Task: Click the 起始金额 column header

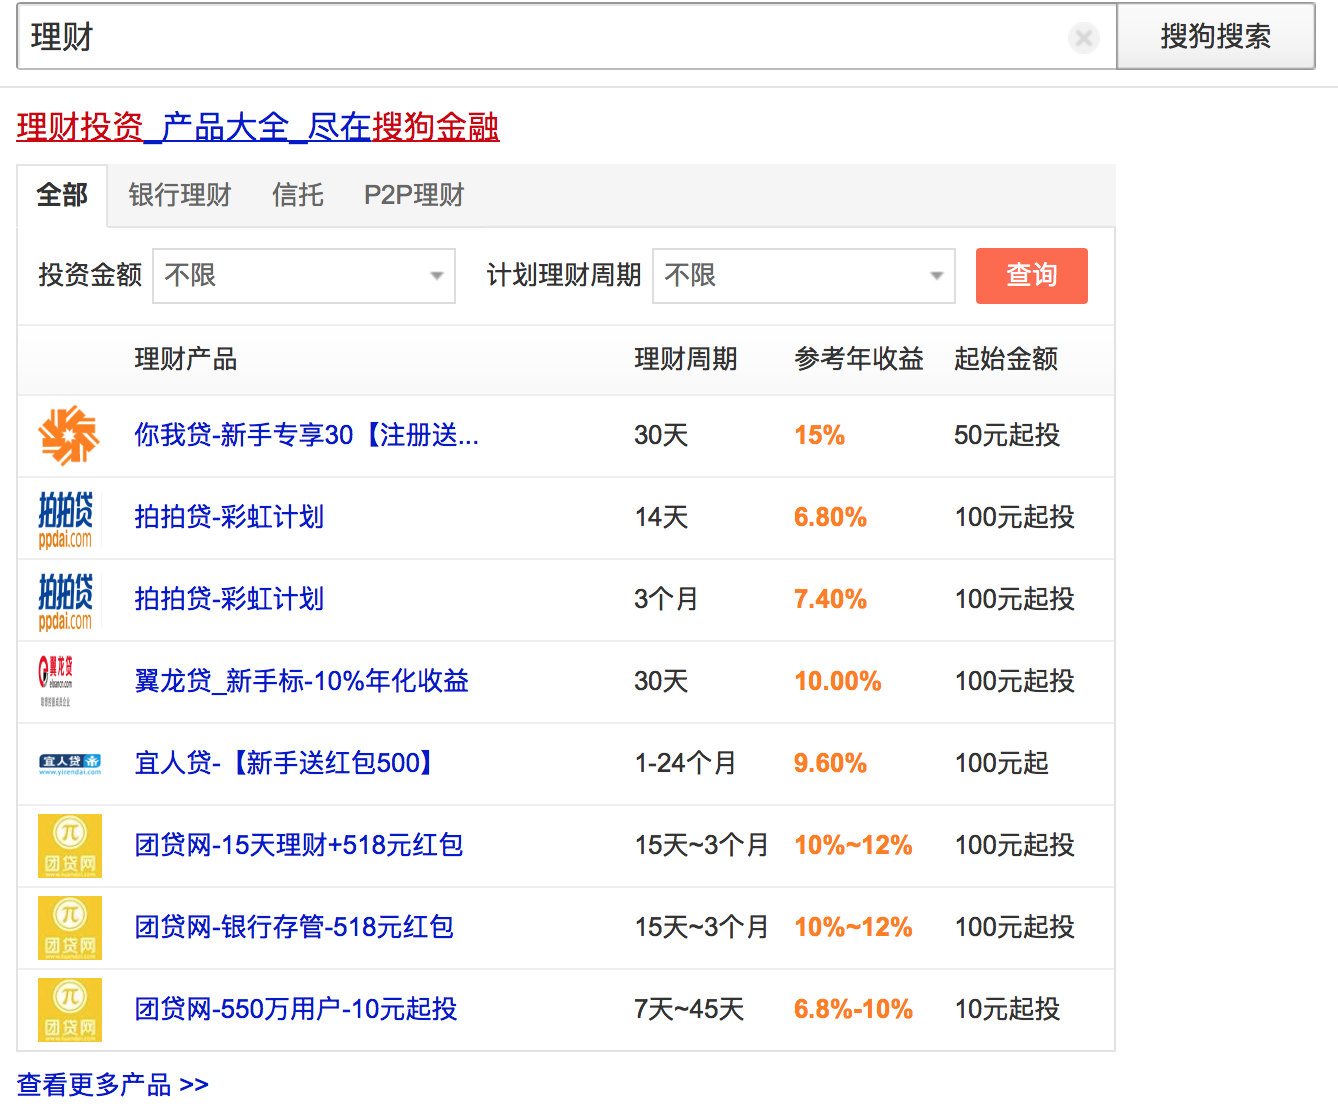Action: 1006,359
